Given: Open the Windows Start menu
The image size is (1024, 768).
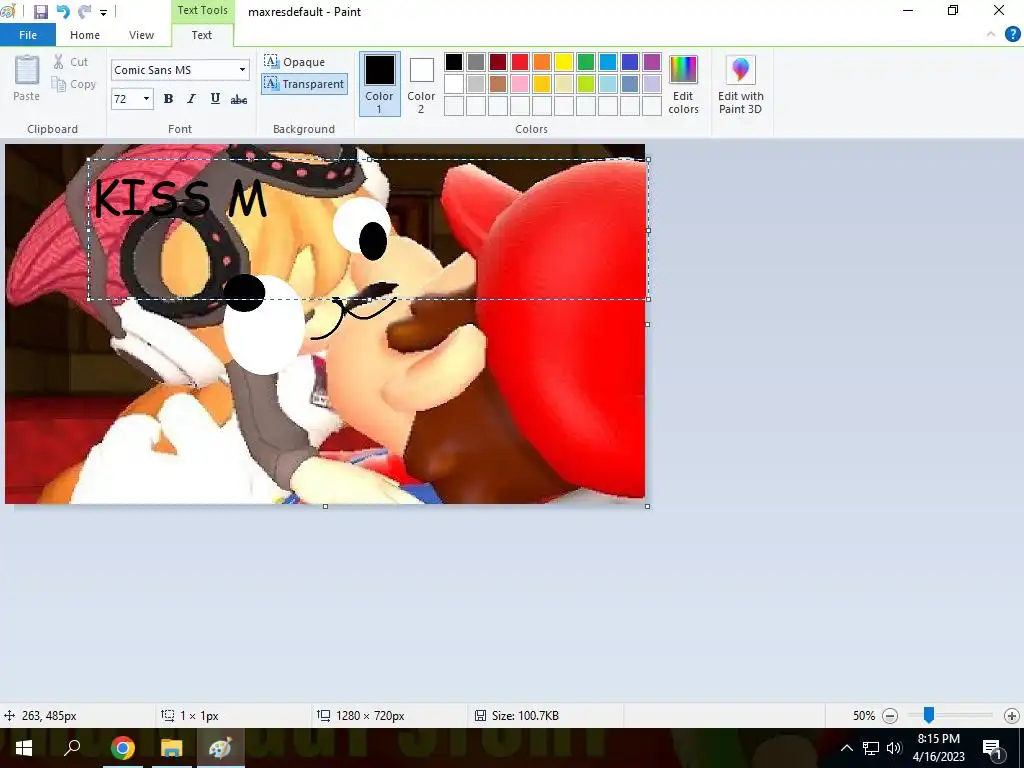Looking at the screenshot, I should point(24,748).
